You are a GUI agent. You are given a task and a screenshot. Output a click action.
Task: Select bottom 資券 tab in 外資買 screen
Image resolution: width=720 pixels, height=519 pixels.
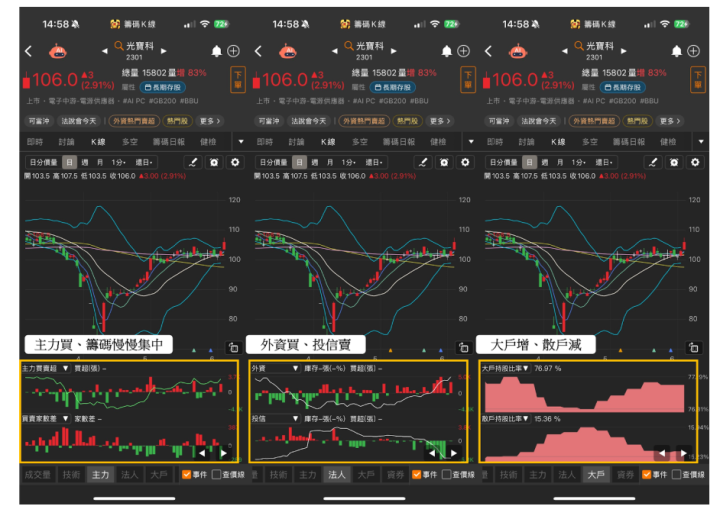[x=395, y=474]
